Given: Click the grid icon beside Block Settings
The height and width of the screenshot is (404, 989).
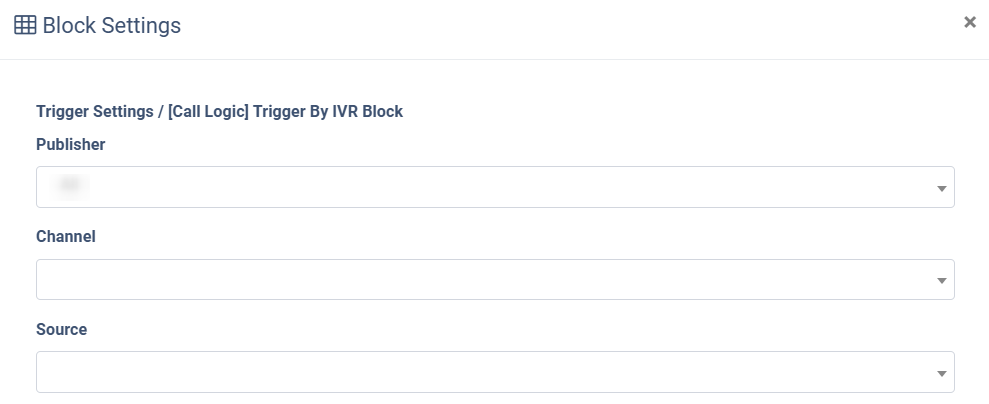Looking at the screenshot, I should (25, 25).
